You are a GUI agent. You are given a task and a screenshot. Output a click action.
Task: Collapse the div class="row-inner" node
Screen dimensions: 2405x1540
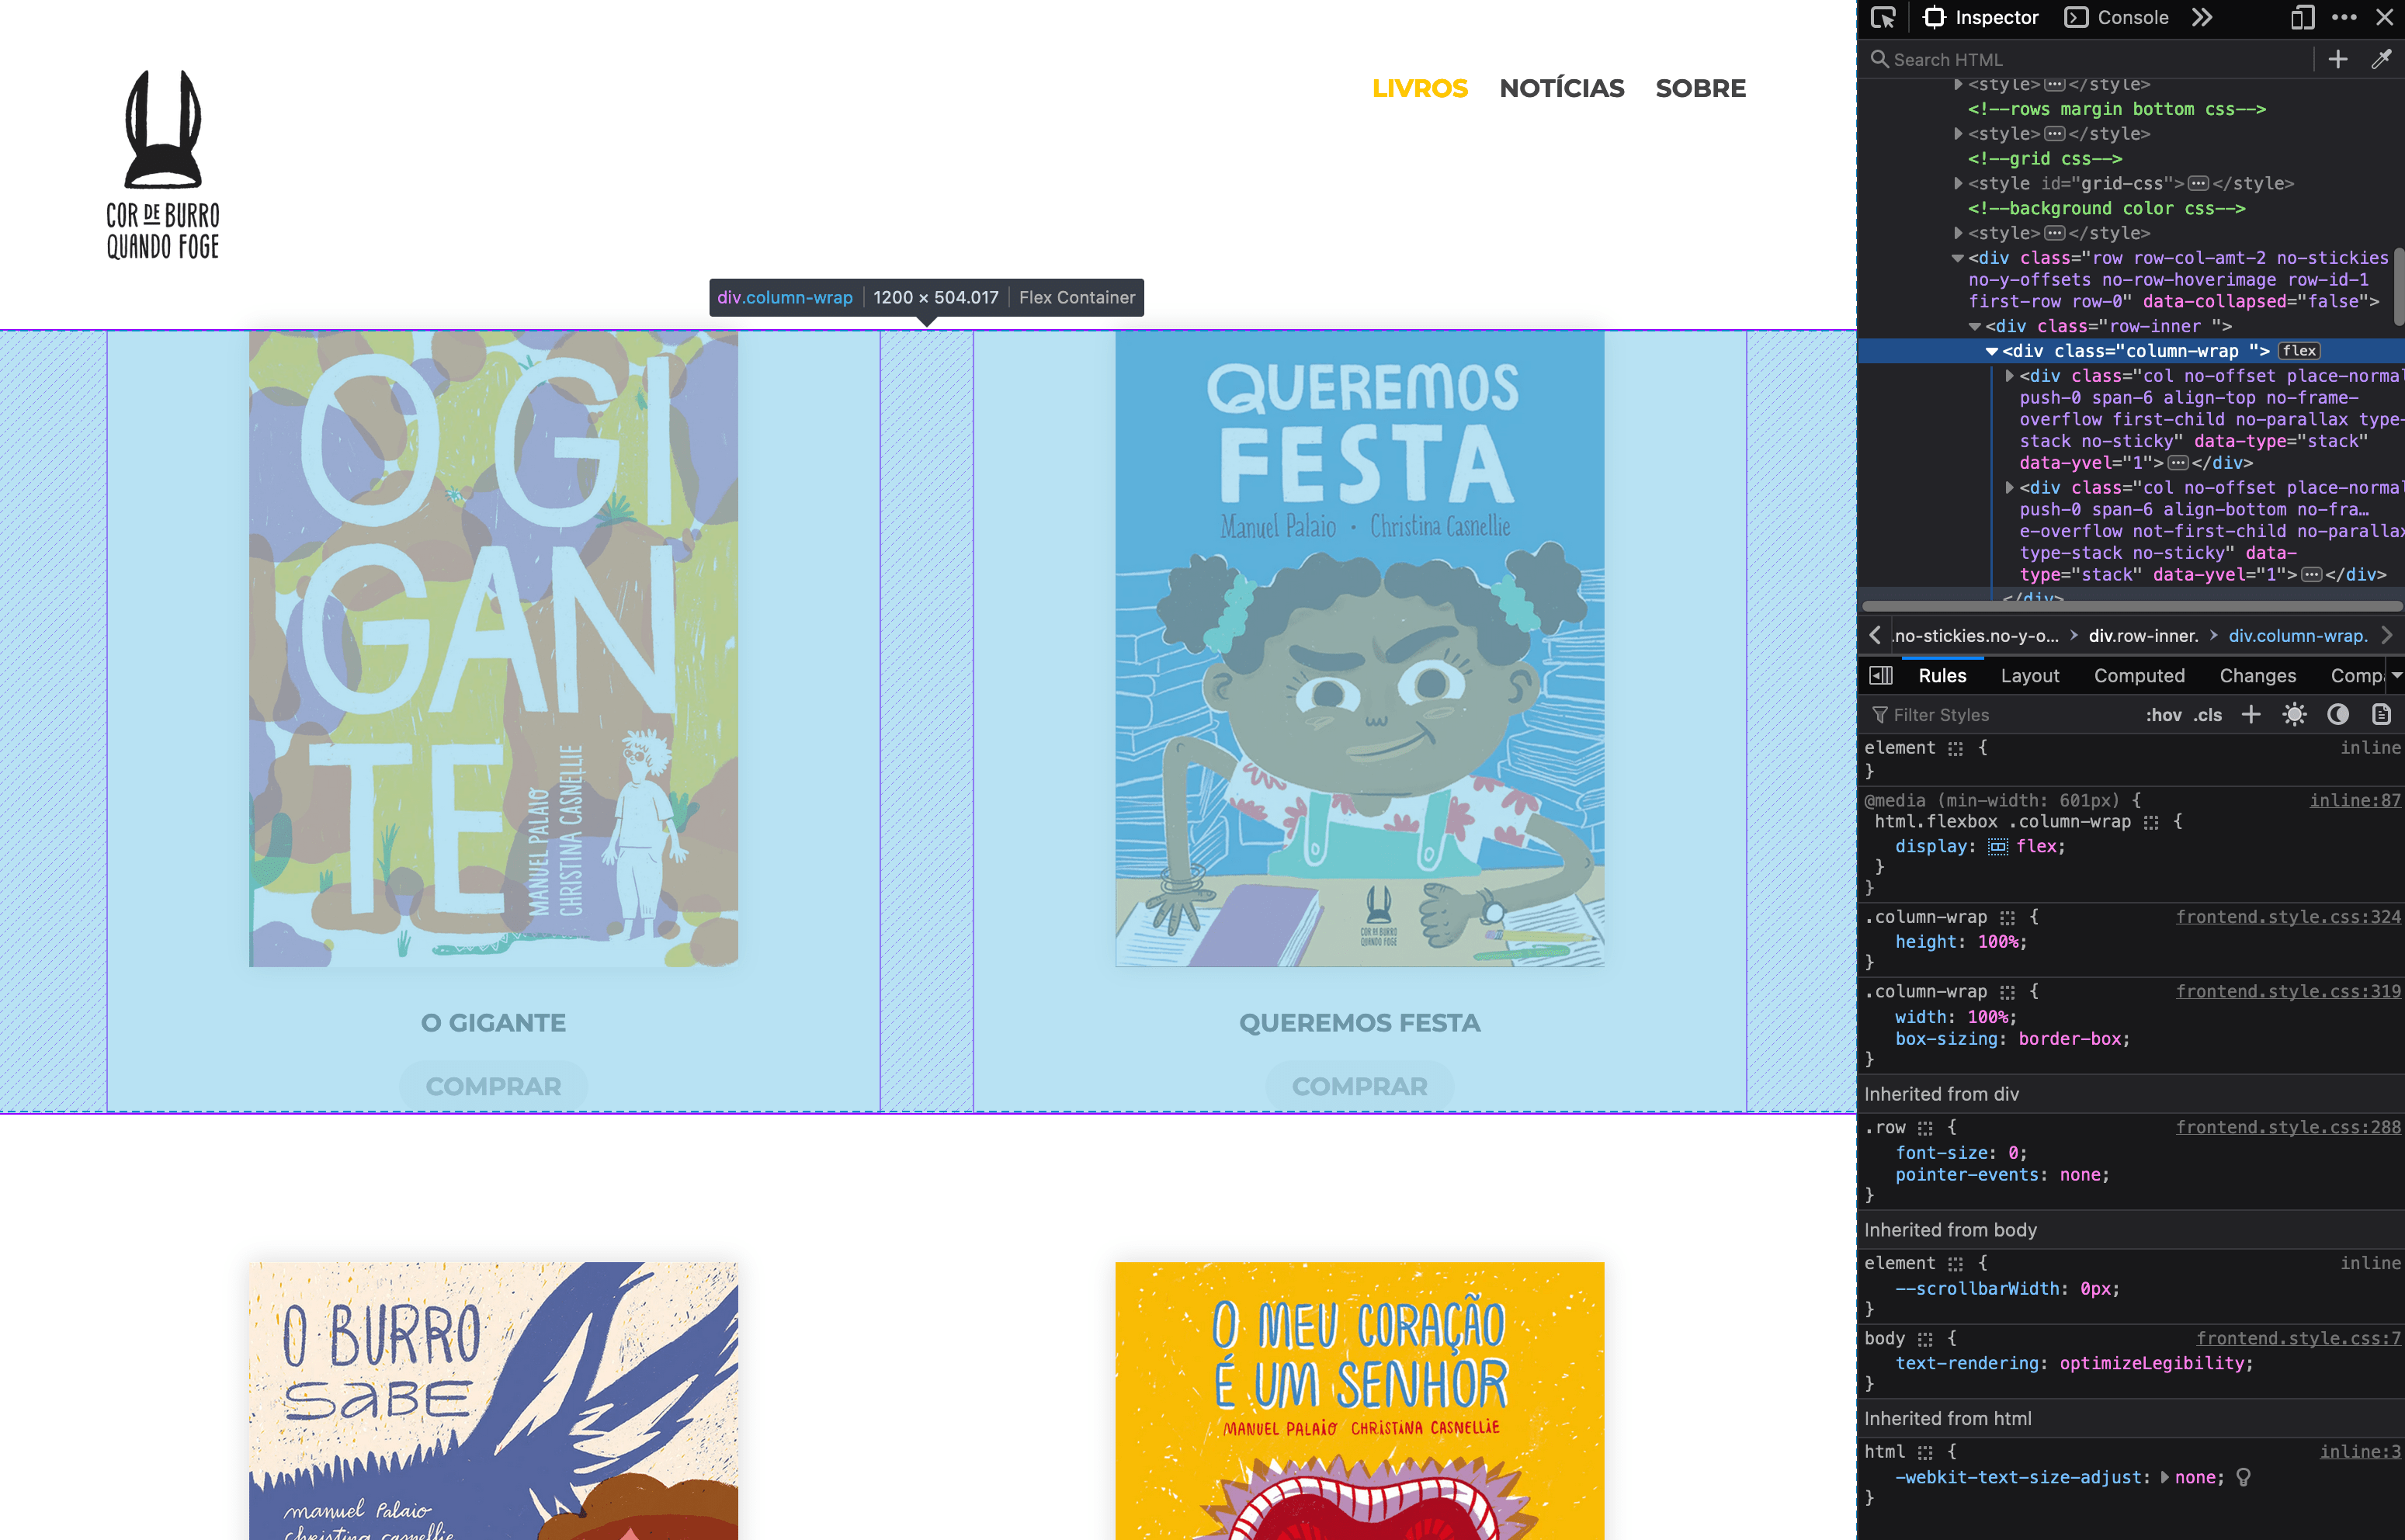click(1975, 326)
